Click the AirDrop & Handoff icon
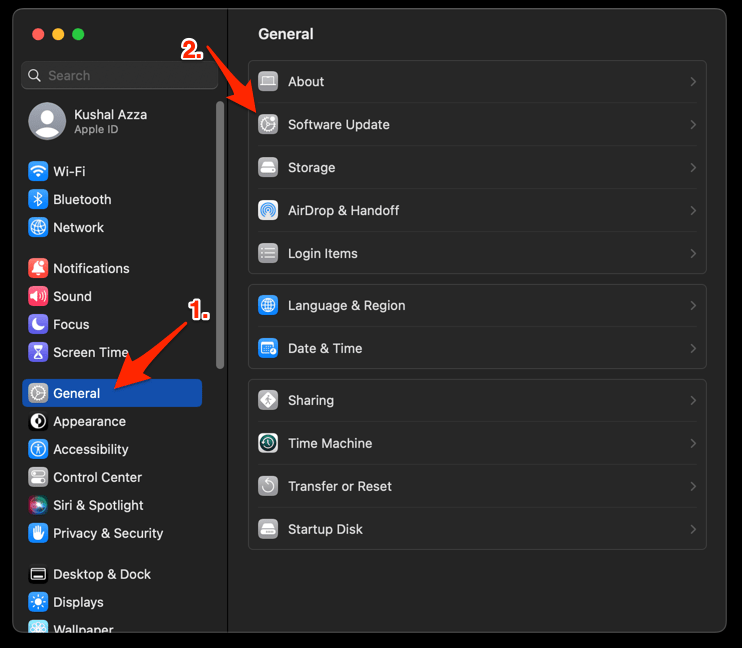742x648 pixels. click(268, 211)
